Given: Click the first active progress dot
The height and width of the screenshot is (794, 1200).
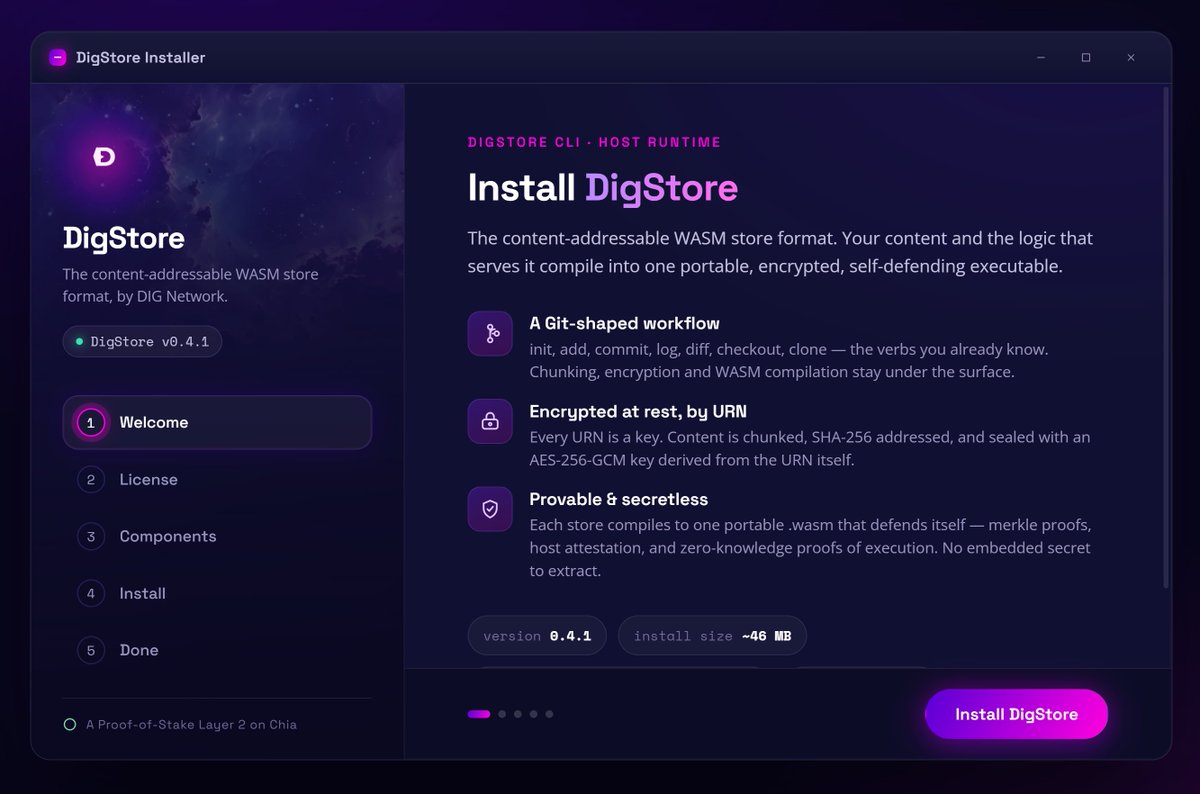Looking at the screenshot, I should pos(479,714).
